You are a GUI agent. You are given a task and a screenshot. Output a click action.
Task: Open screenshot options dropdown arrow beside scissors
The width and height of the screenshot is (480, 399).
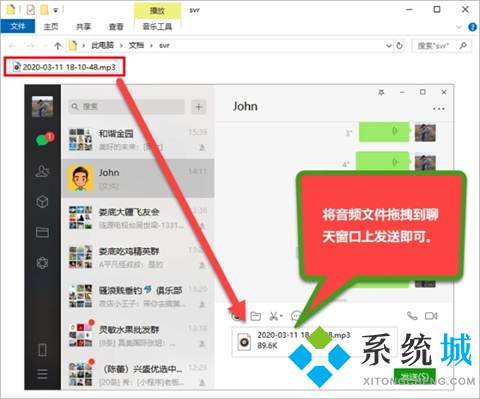pos(281,316)
